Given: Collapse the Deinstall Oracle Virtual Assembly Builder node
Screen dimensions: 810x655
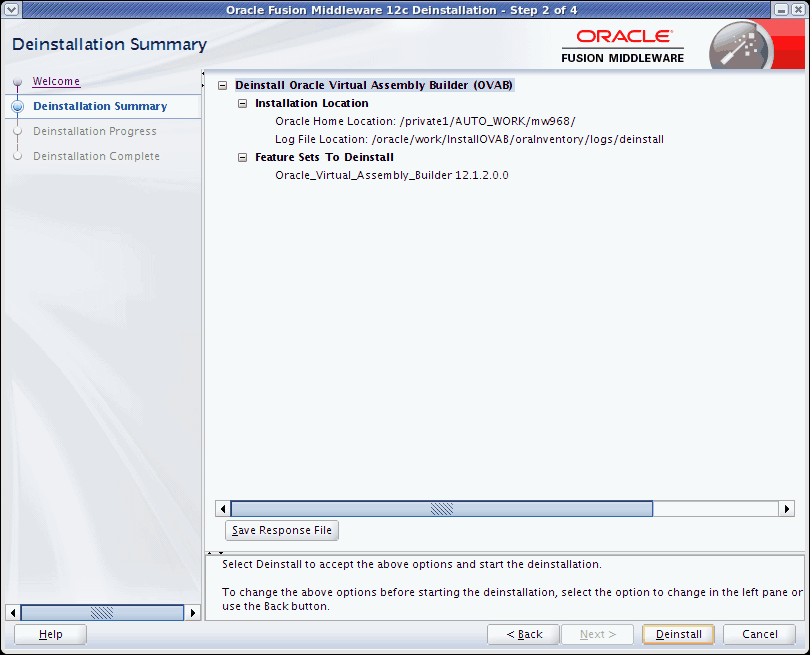Looking at the screenshot, I should tap(223, 86).
